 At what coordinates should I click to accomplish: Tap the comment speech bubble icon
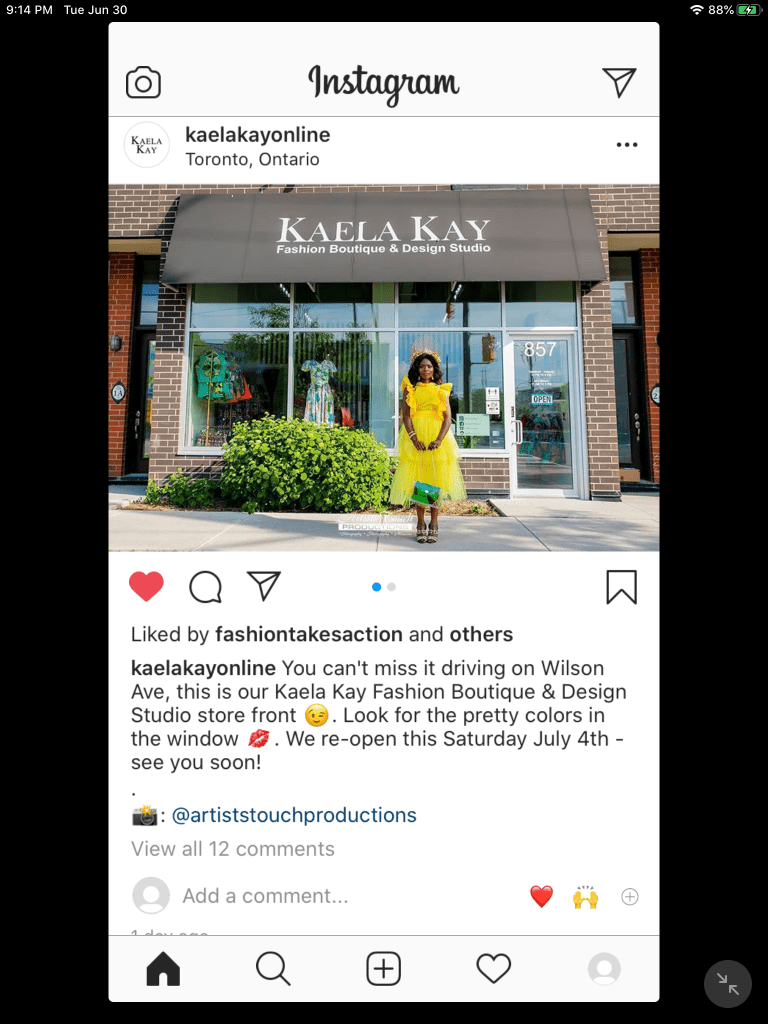click(x=206, y=586)
